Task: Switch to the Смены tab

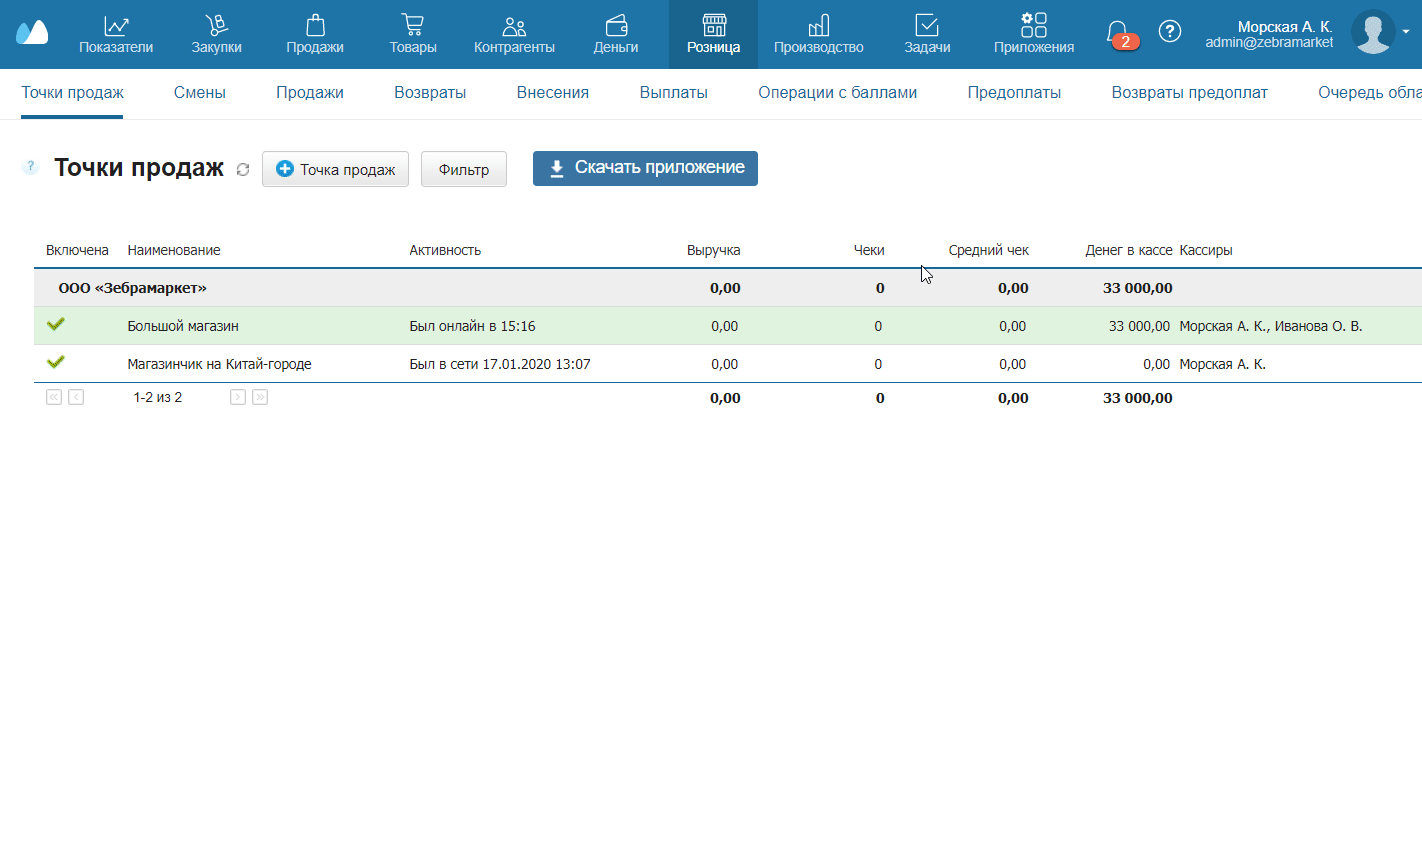Action: pyautogui.click(x=200, y=93)
